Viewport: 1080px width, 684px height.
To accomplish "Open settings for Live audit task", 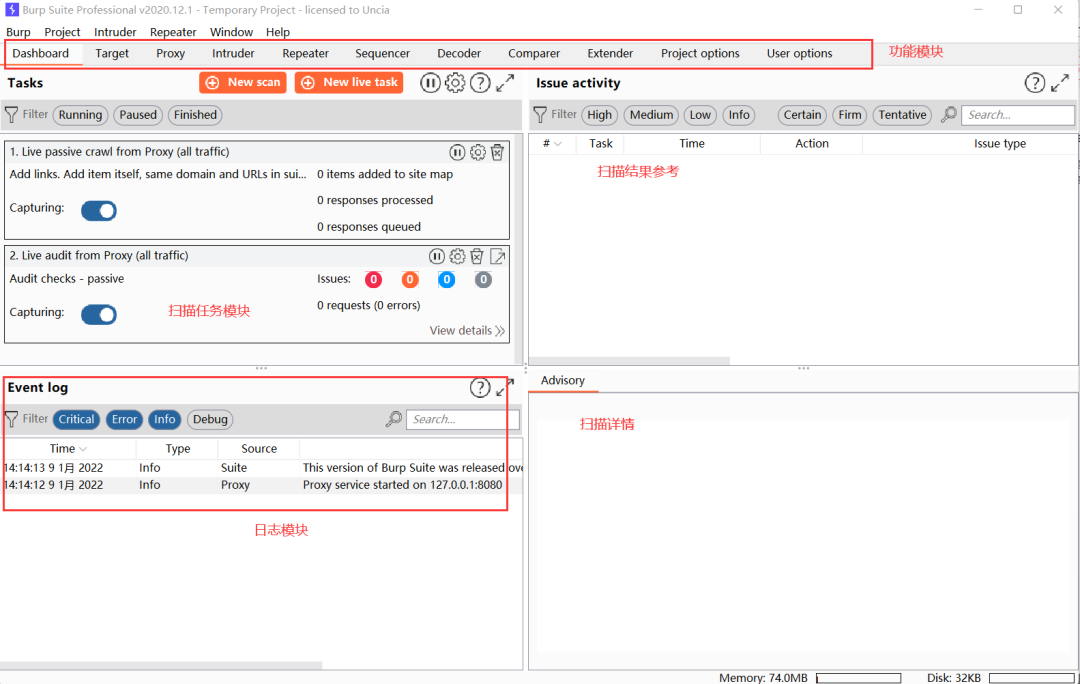I will pyautogui.click(x=457, y=256).
